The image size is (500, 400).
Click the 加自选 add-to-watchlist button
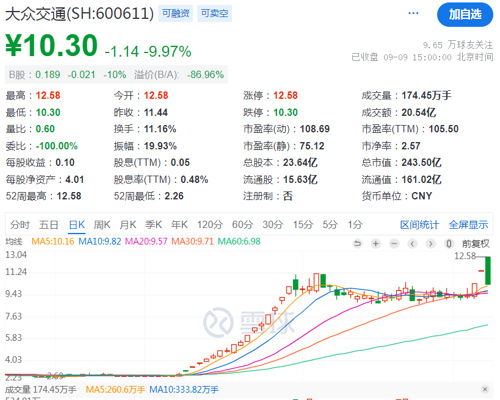click(x=465, y=14)
